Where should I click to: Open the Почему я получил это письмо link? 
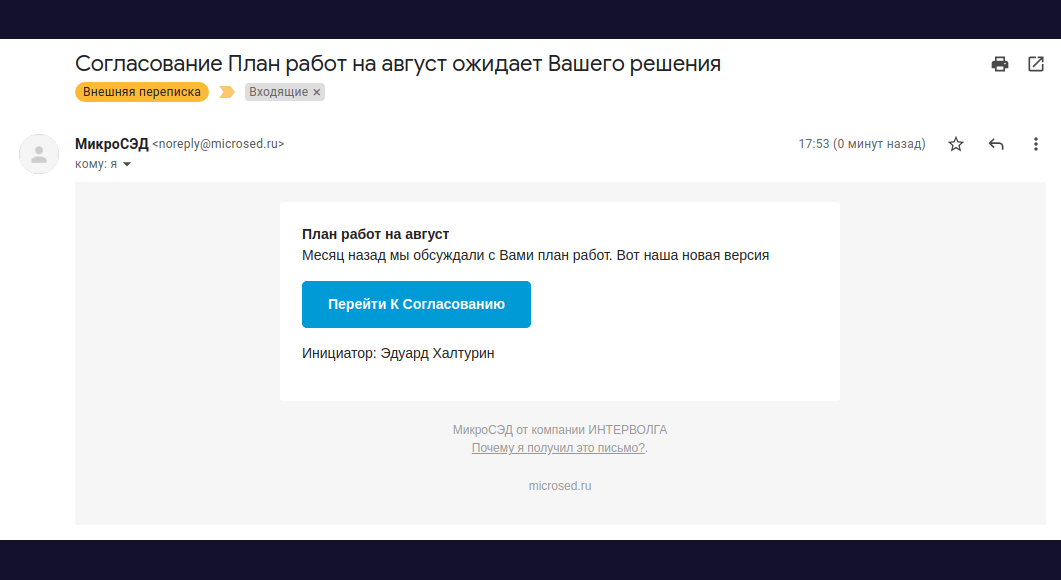point(557,448)
